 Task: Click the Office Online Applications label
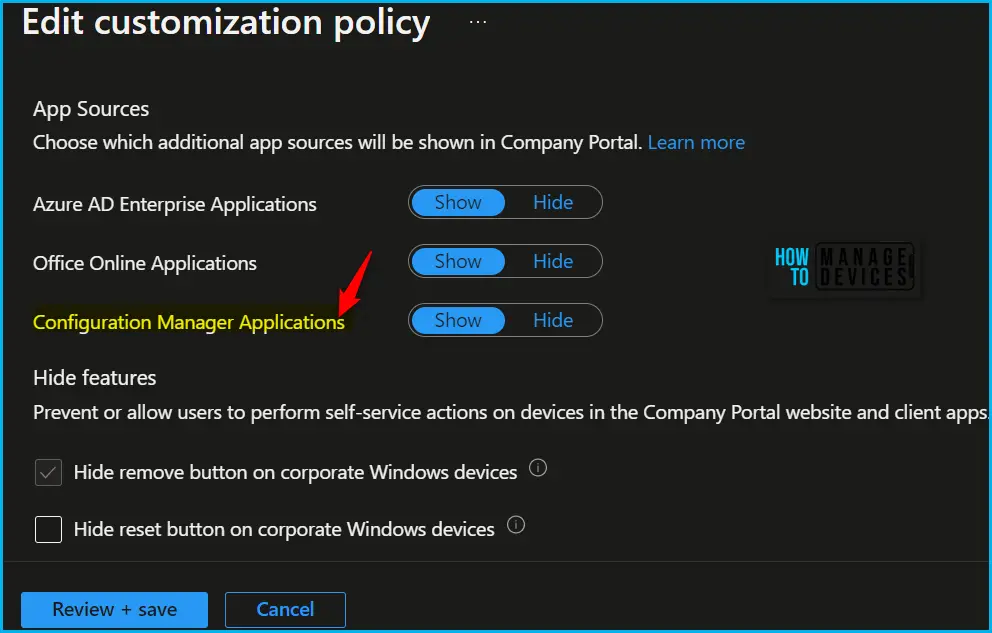145,263
